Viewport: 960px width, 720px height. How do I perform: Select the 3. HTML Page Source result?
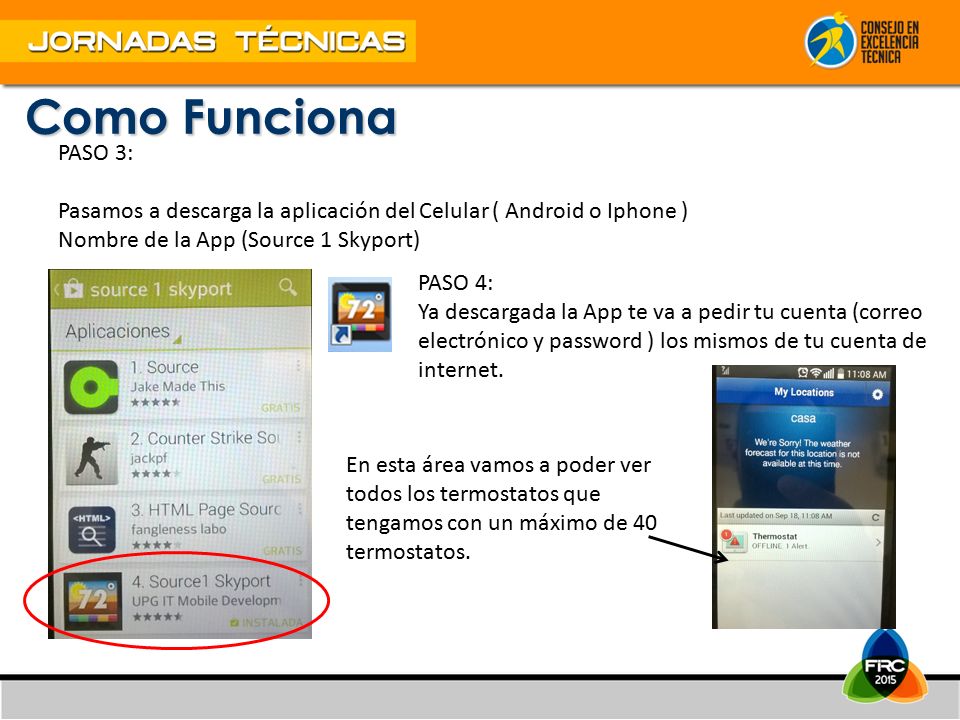pyautogui.click(x=206, y=509)
